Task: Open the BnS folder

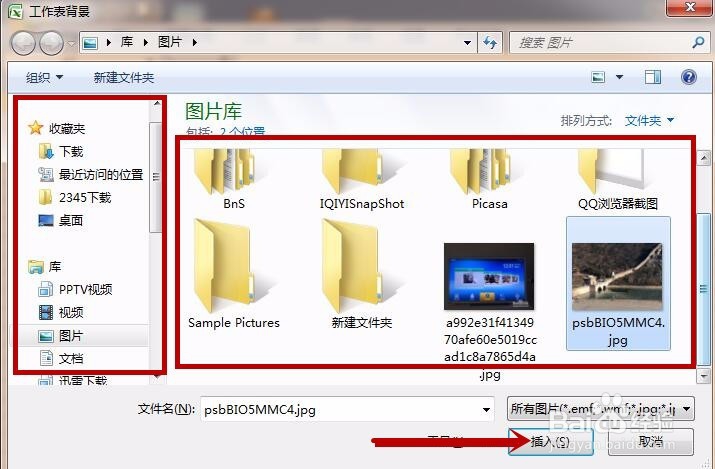Action: point(233,179)
